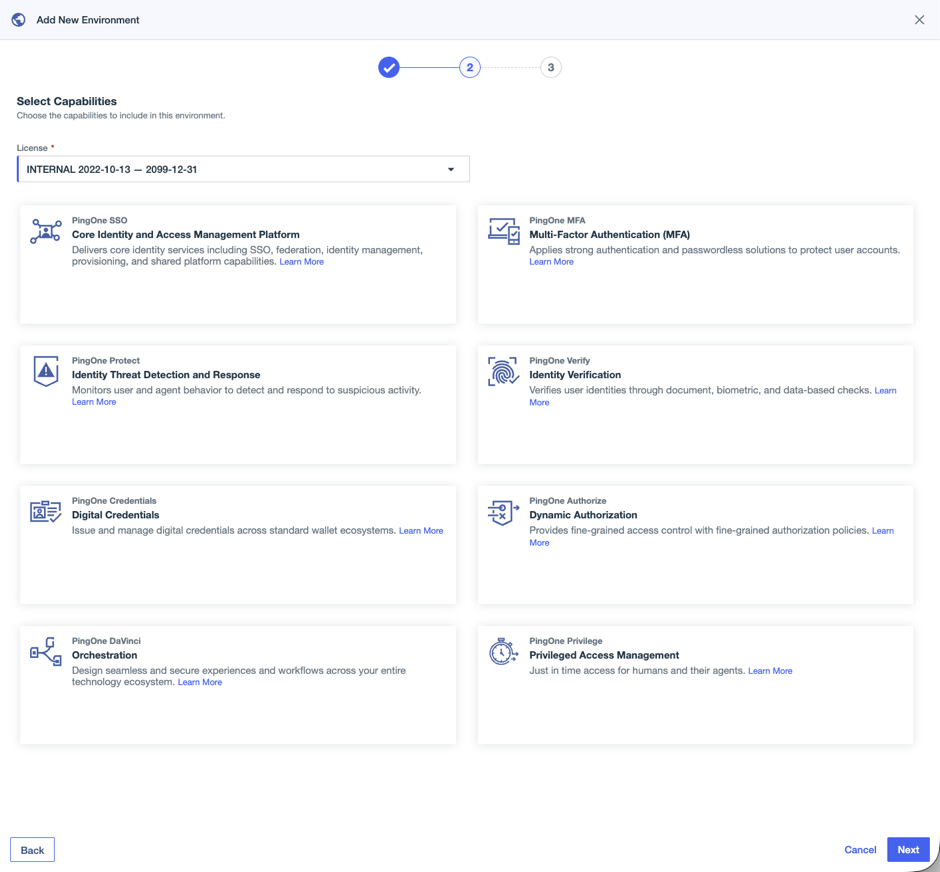Viewport: 940px width, 872px height.
Task: Click the PingOne SSO product label
Action: pyautogui.click(x=100, y=221)
